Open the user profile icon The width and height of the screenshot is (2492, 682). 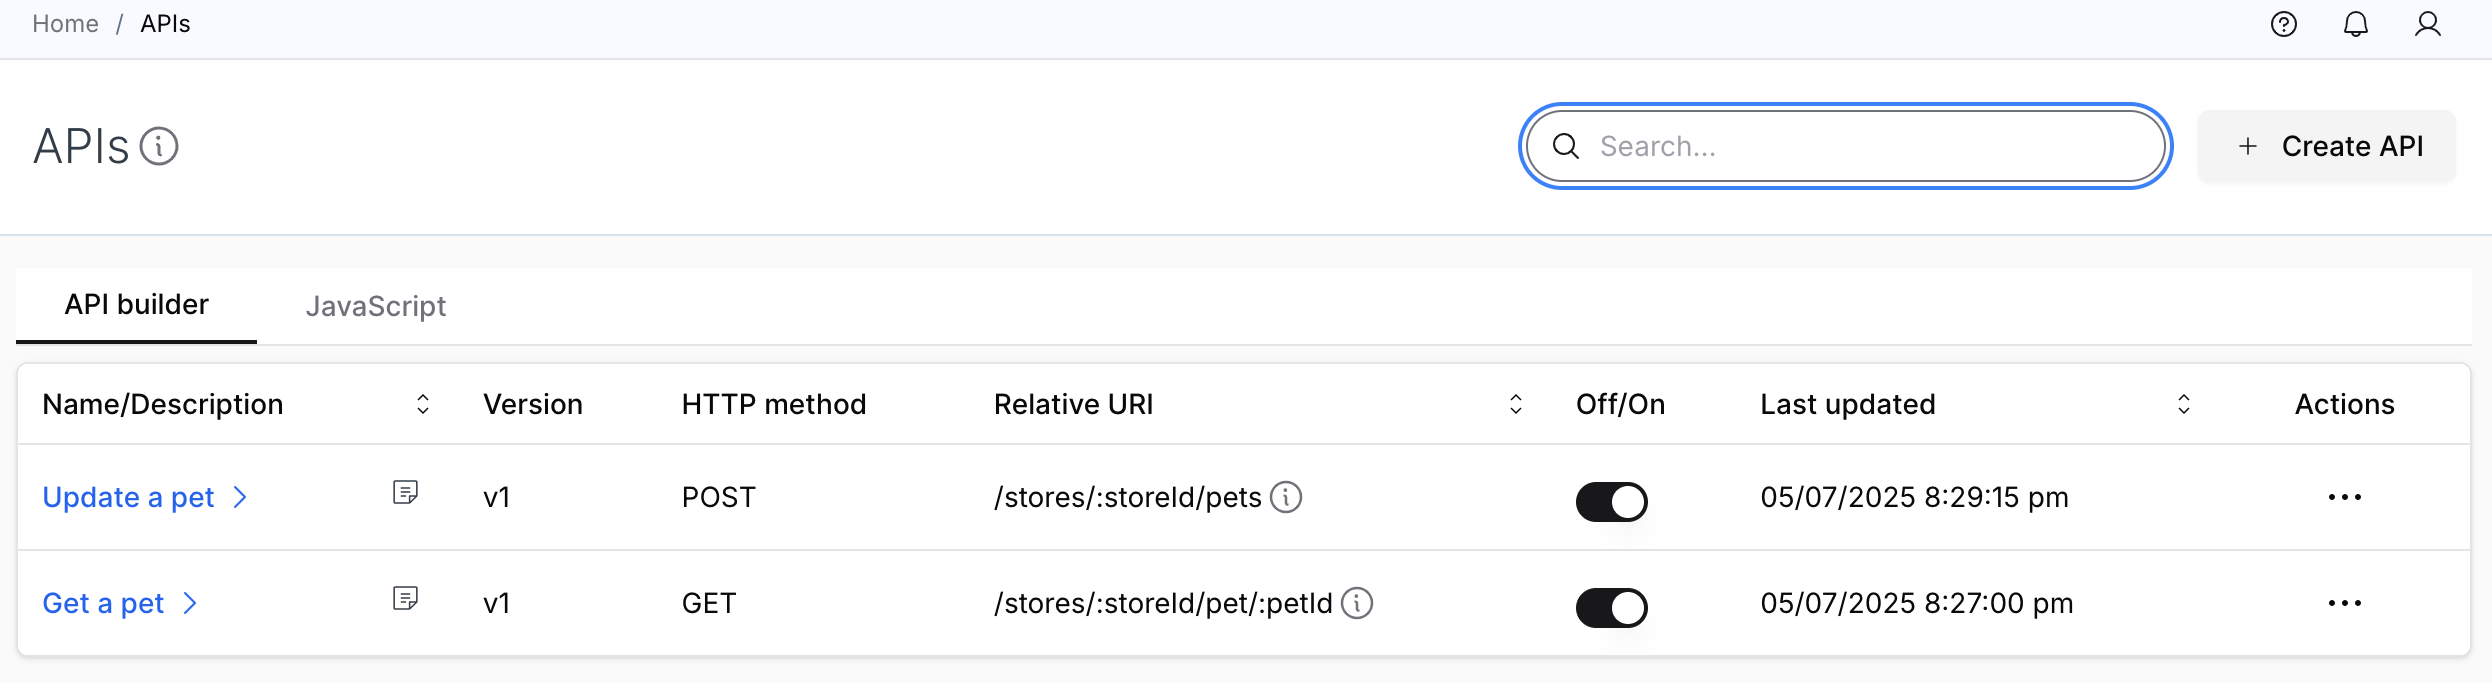click(x=2428, y=24)
